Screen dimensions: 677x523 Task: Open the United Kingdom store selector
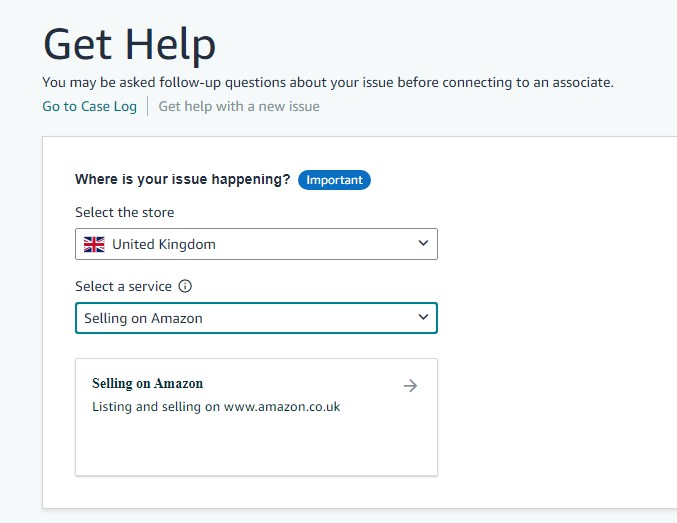tap(256, 244)
